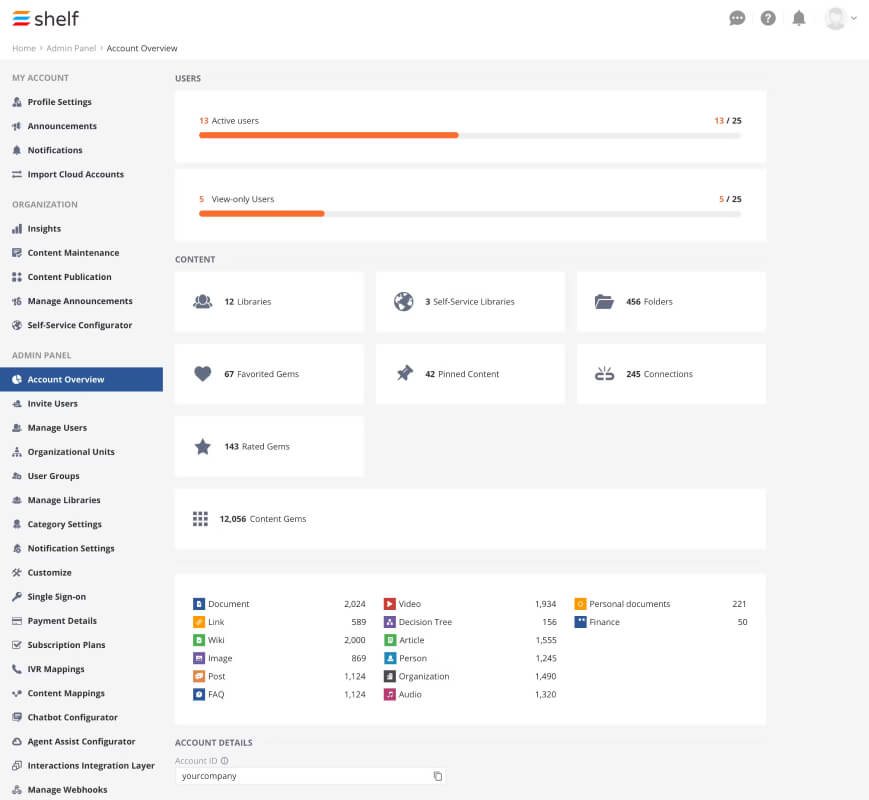Image resolution: width=869 pixels, height=800 pixels.
Task: Go to Profile Settings sidebar item
Action: [59, 102]
